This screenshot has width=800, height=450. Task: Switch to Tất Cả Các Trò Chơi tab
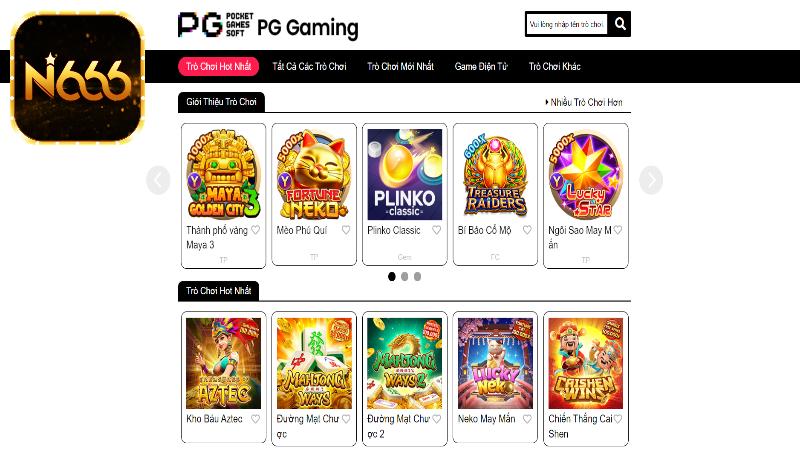309,66
